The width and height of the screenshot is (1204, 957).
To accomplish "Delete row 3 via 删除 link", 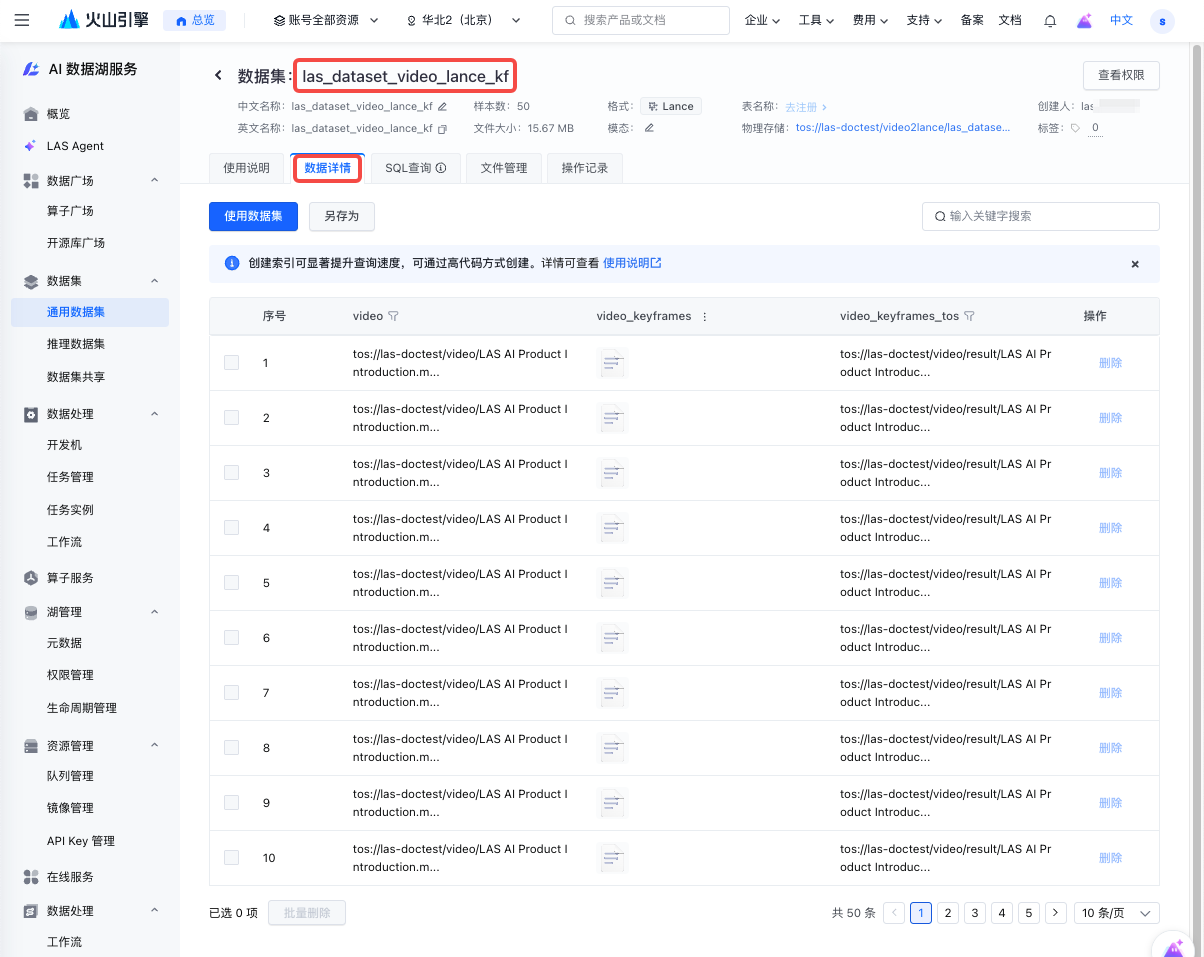I will click(1110, 473).
